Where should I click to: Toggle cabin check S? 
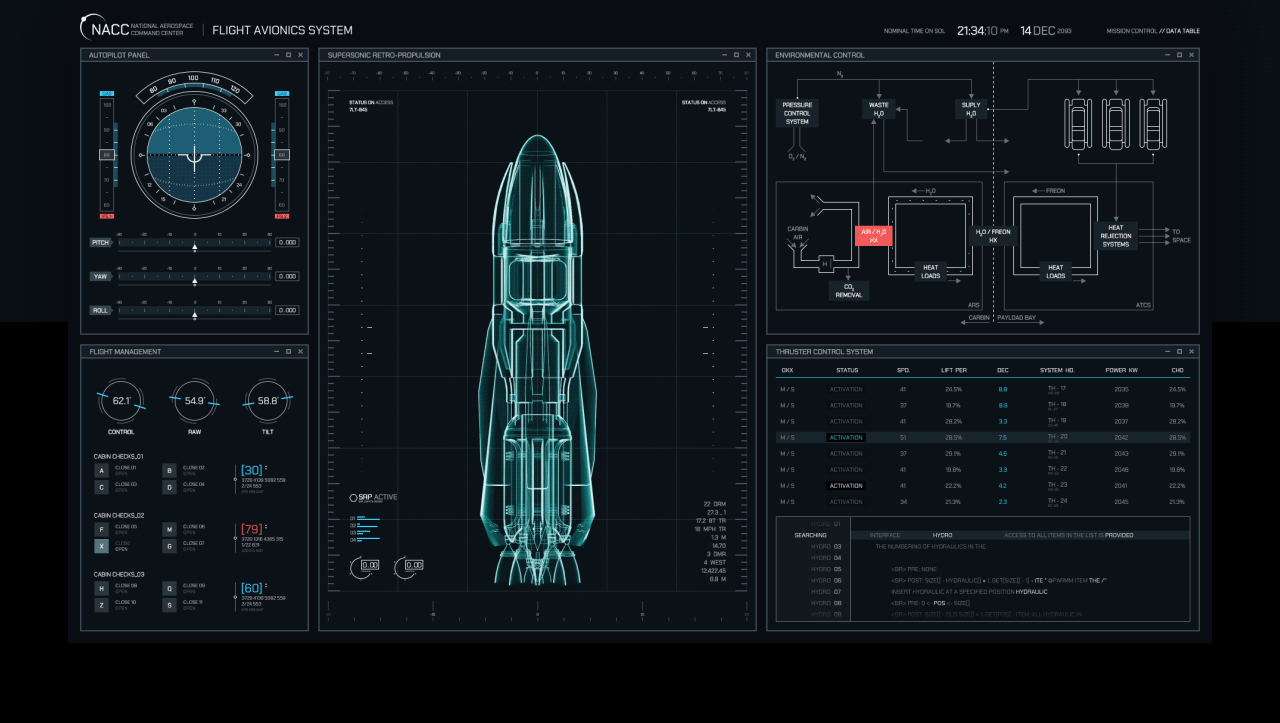tap(169, 605)
